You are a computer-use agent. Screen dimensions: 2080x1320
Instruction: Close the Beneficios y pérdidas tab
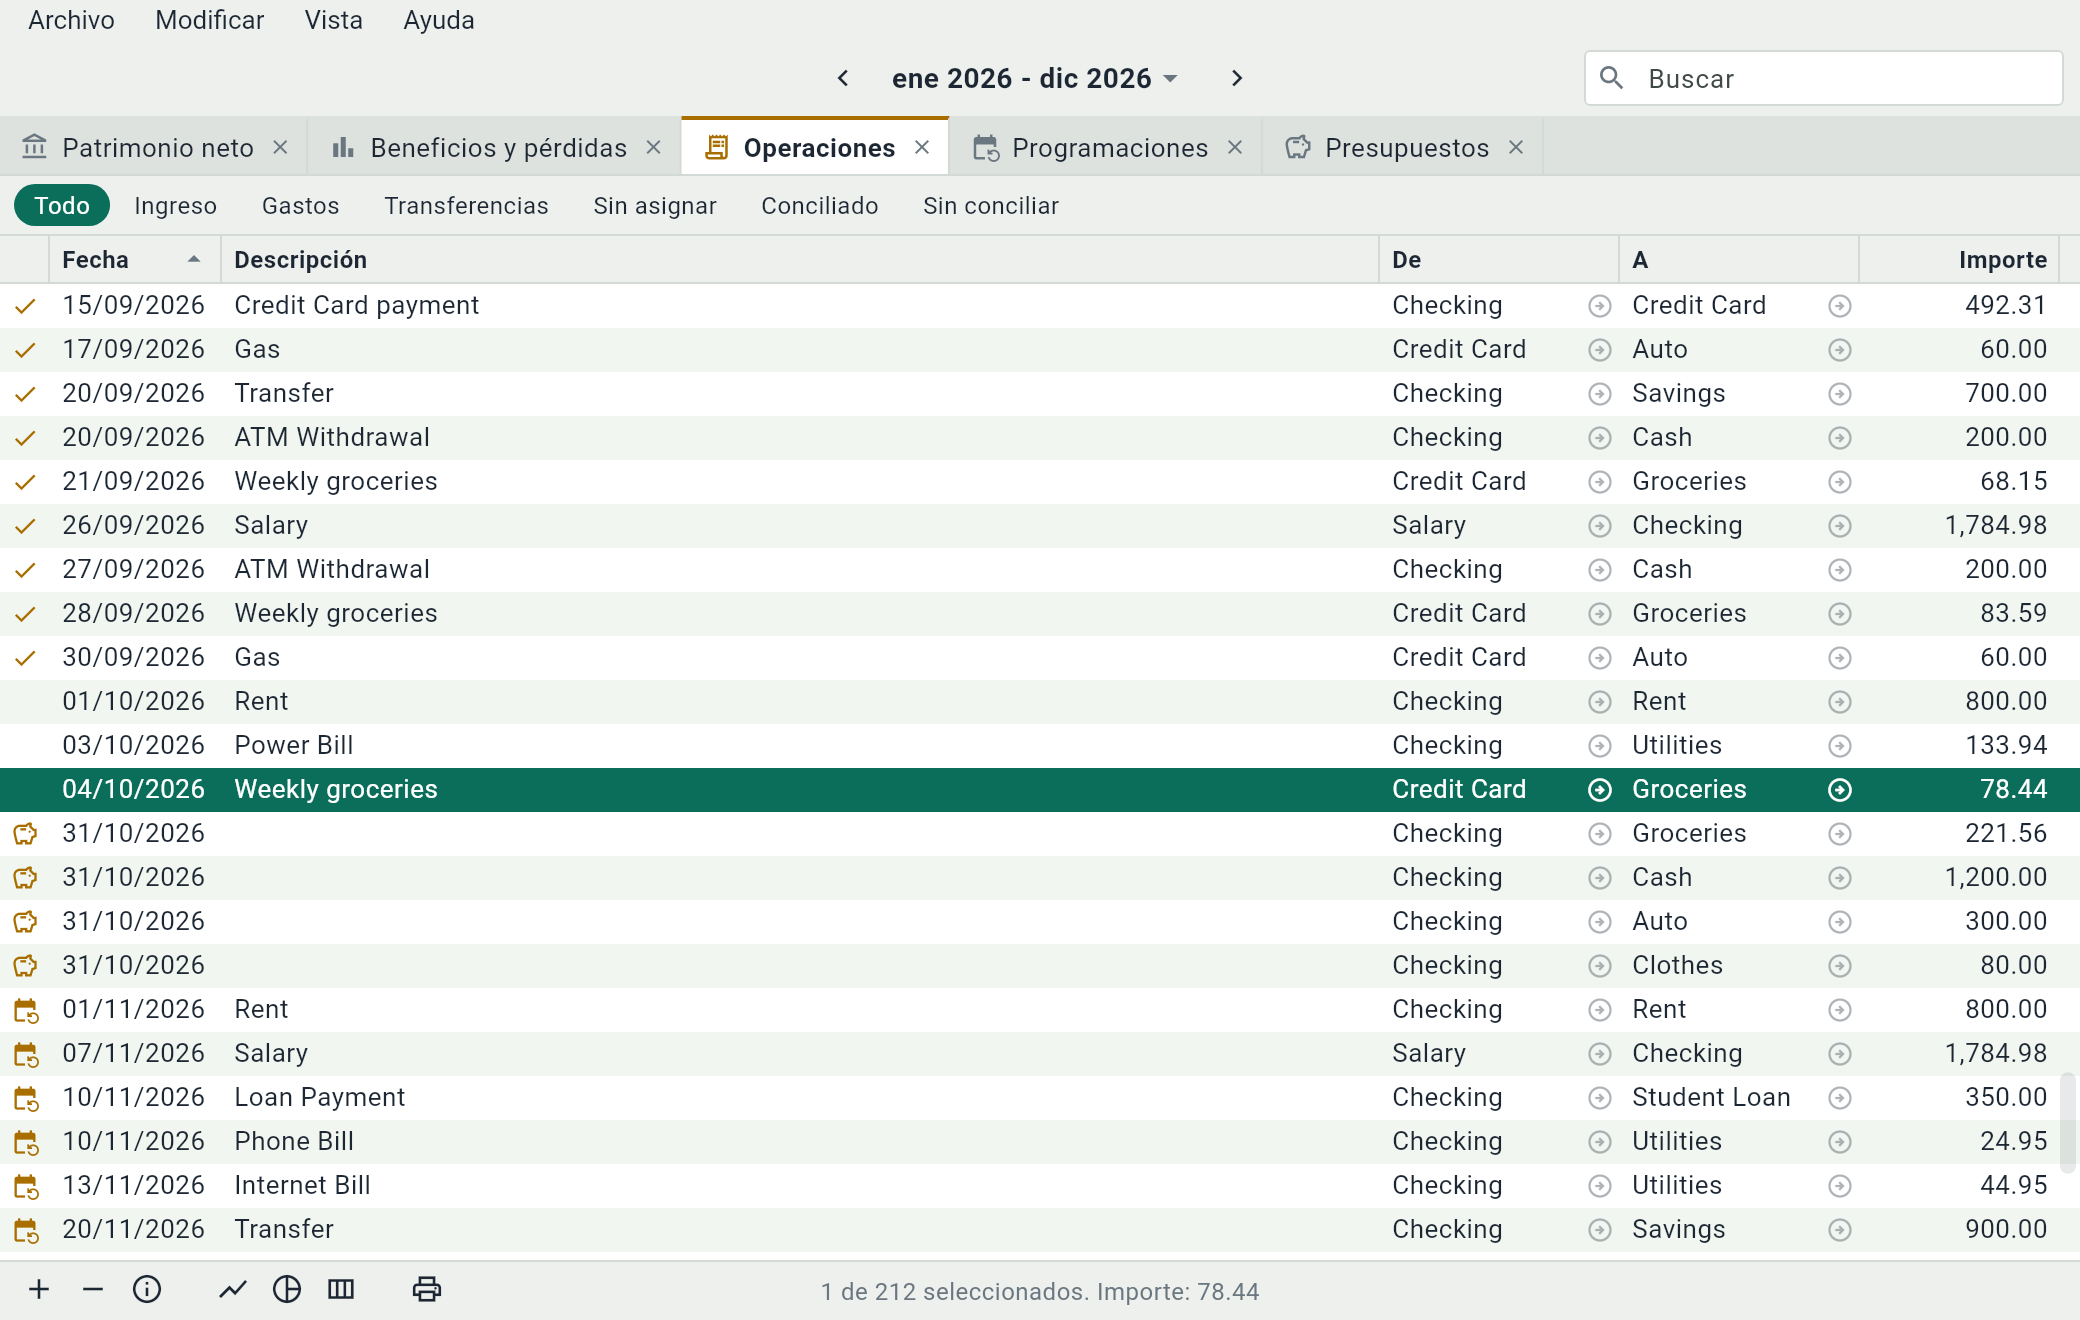[x=653, y=148]
